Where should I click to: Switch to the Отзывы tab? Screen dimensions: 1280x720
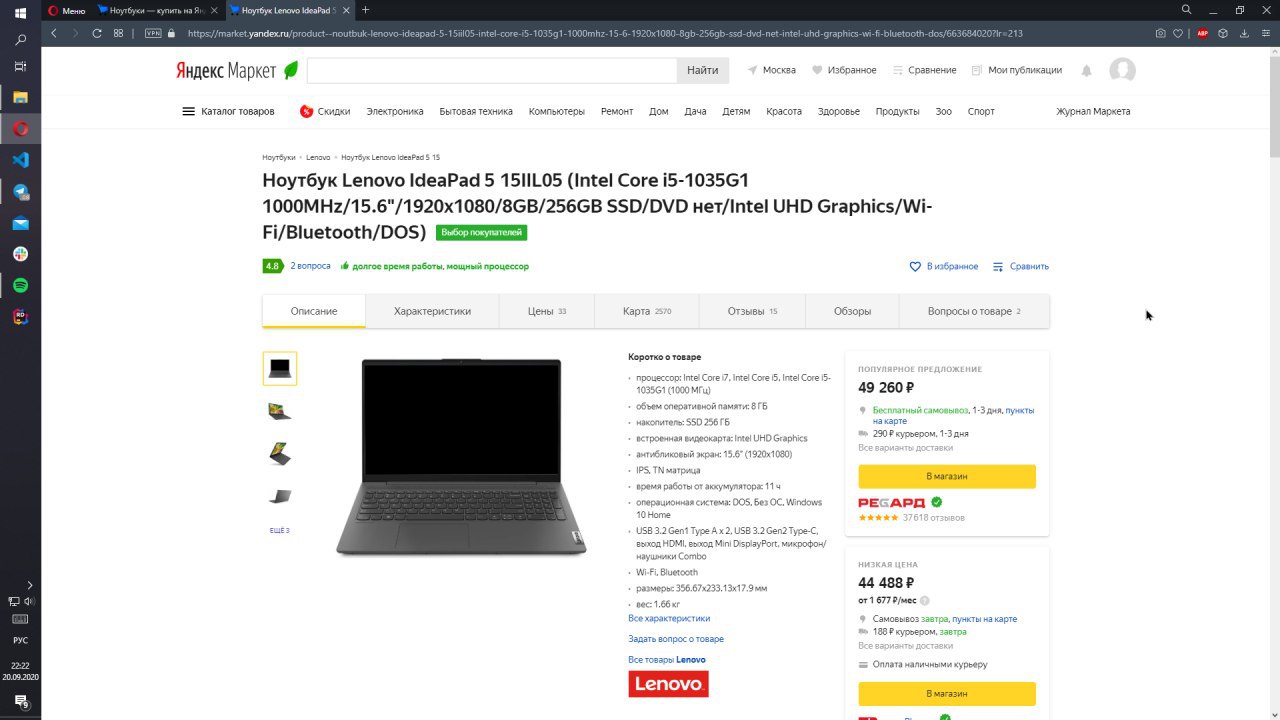click(x=752, y=311)
